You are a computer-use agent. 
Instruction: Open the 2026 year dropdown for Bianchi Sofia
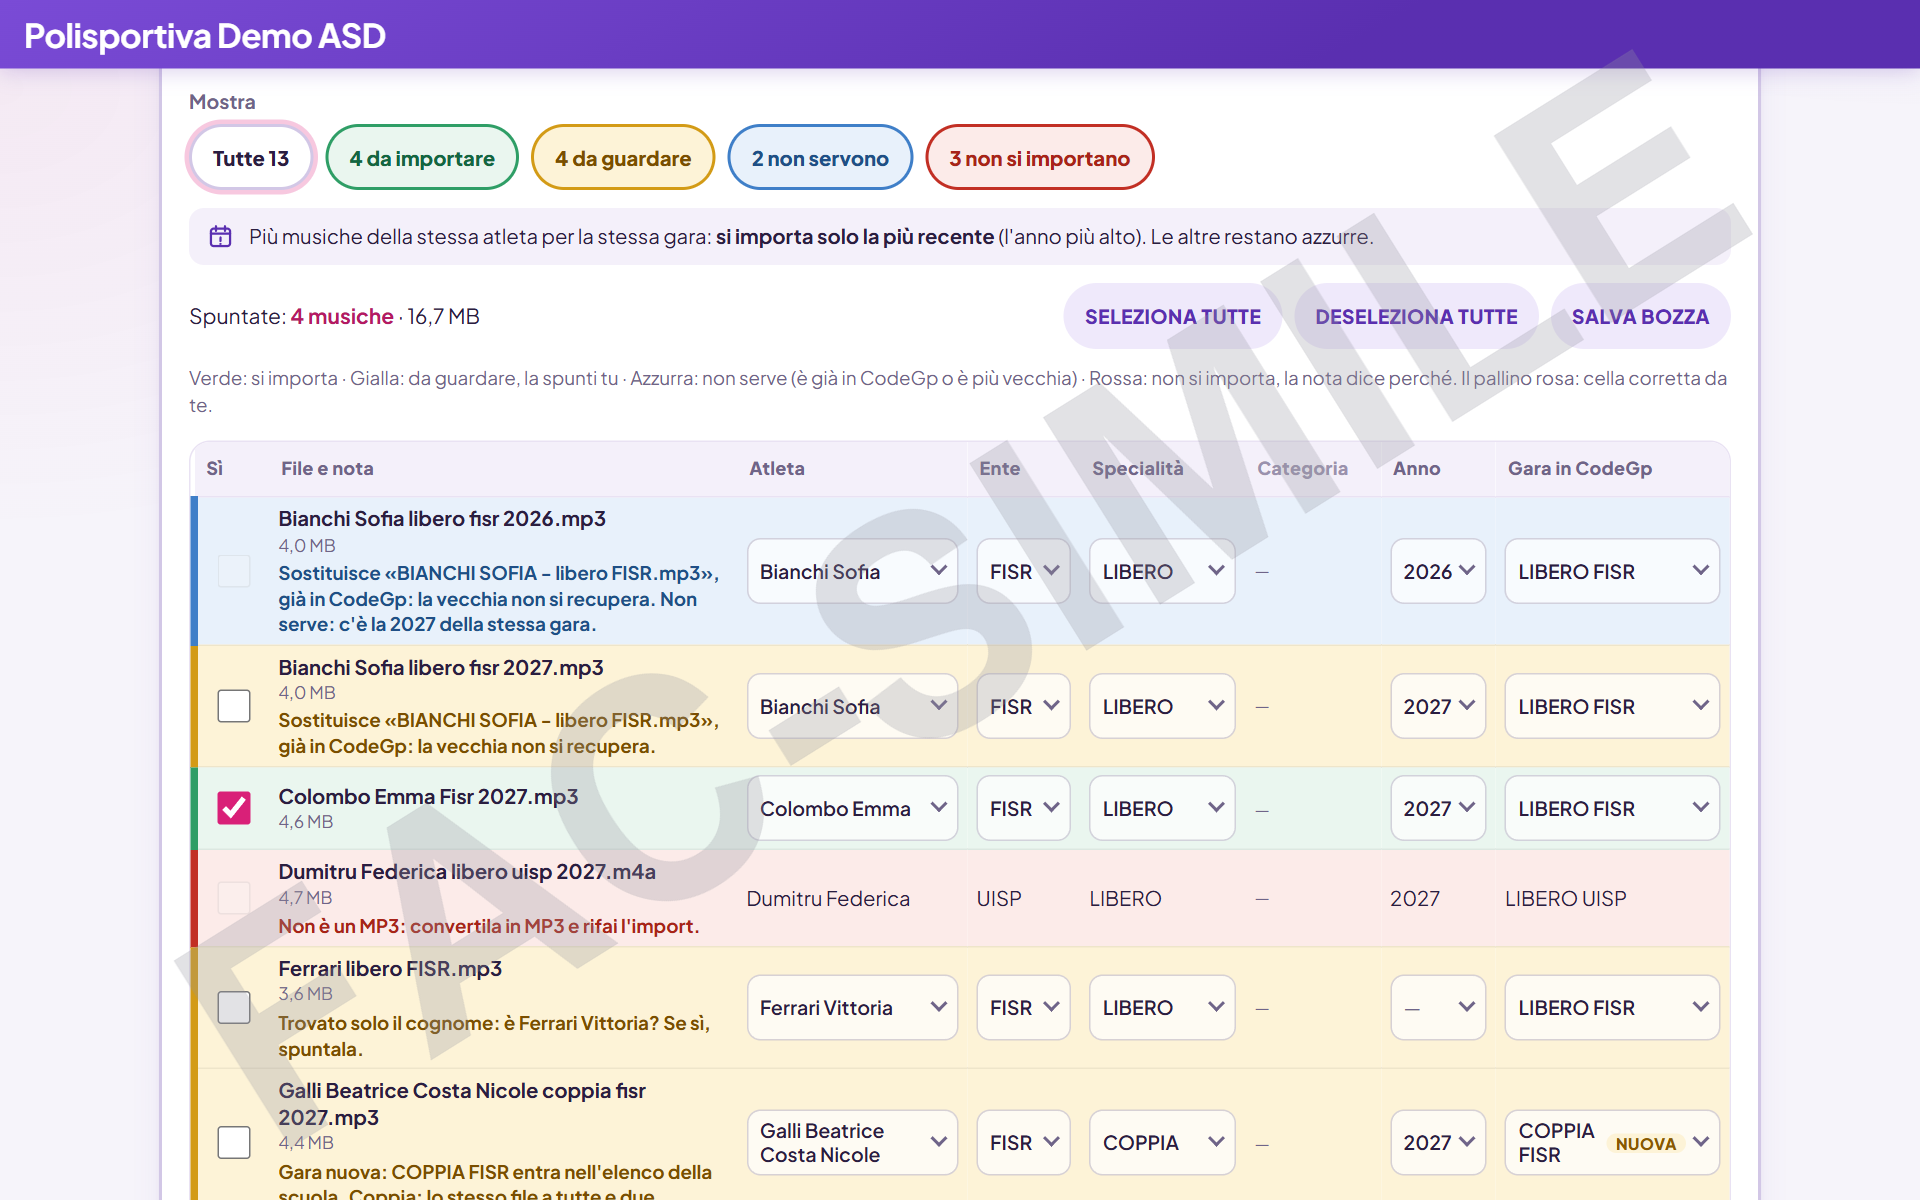pyautogui.click(x=1437, y=571)
